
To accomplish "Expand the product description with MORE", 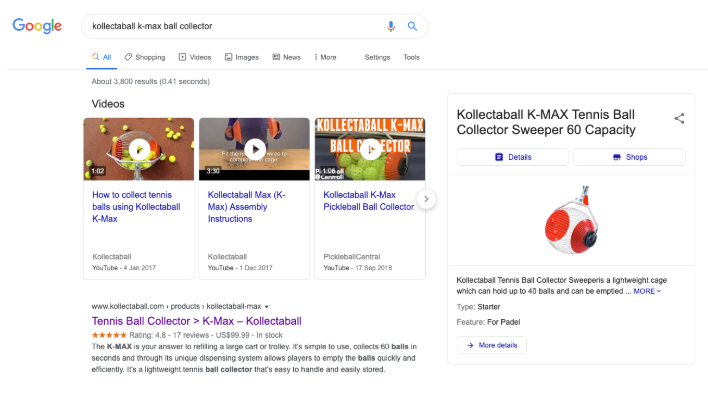I will coord(647,291).
